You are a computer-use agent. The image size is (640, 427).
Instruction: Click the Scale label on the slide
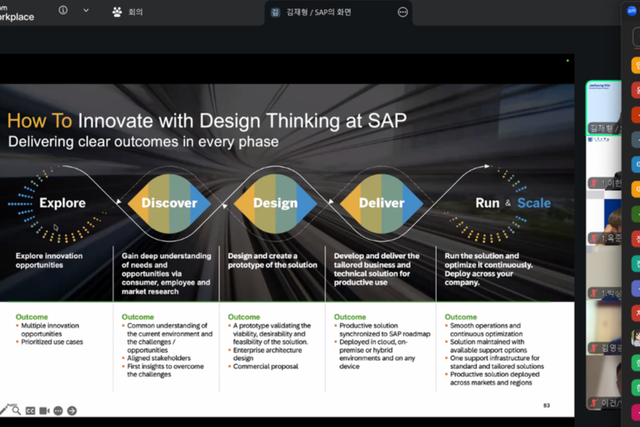click(x=534, y=203)
